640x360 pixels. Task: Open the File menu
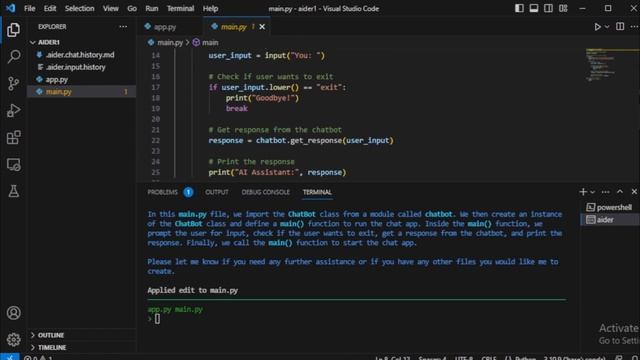tap(29, 9)
